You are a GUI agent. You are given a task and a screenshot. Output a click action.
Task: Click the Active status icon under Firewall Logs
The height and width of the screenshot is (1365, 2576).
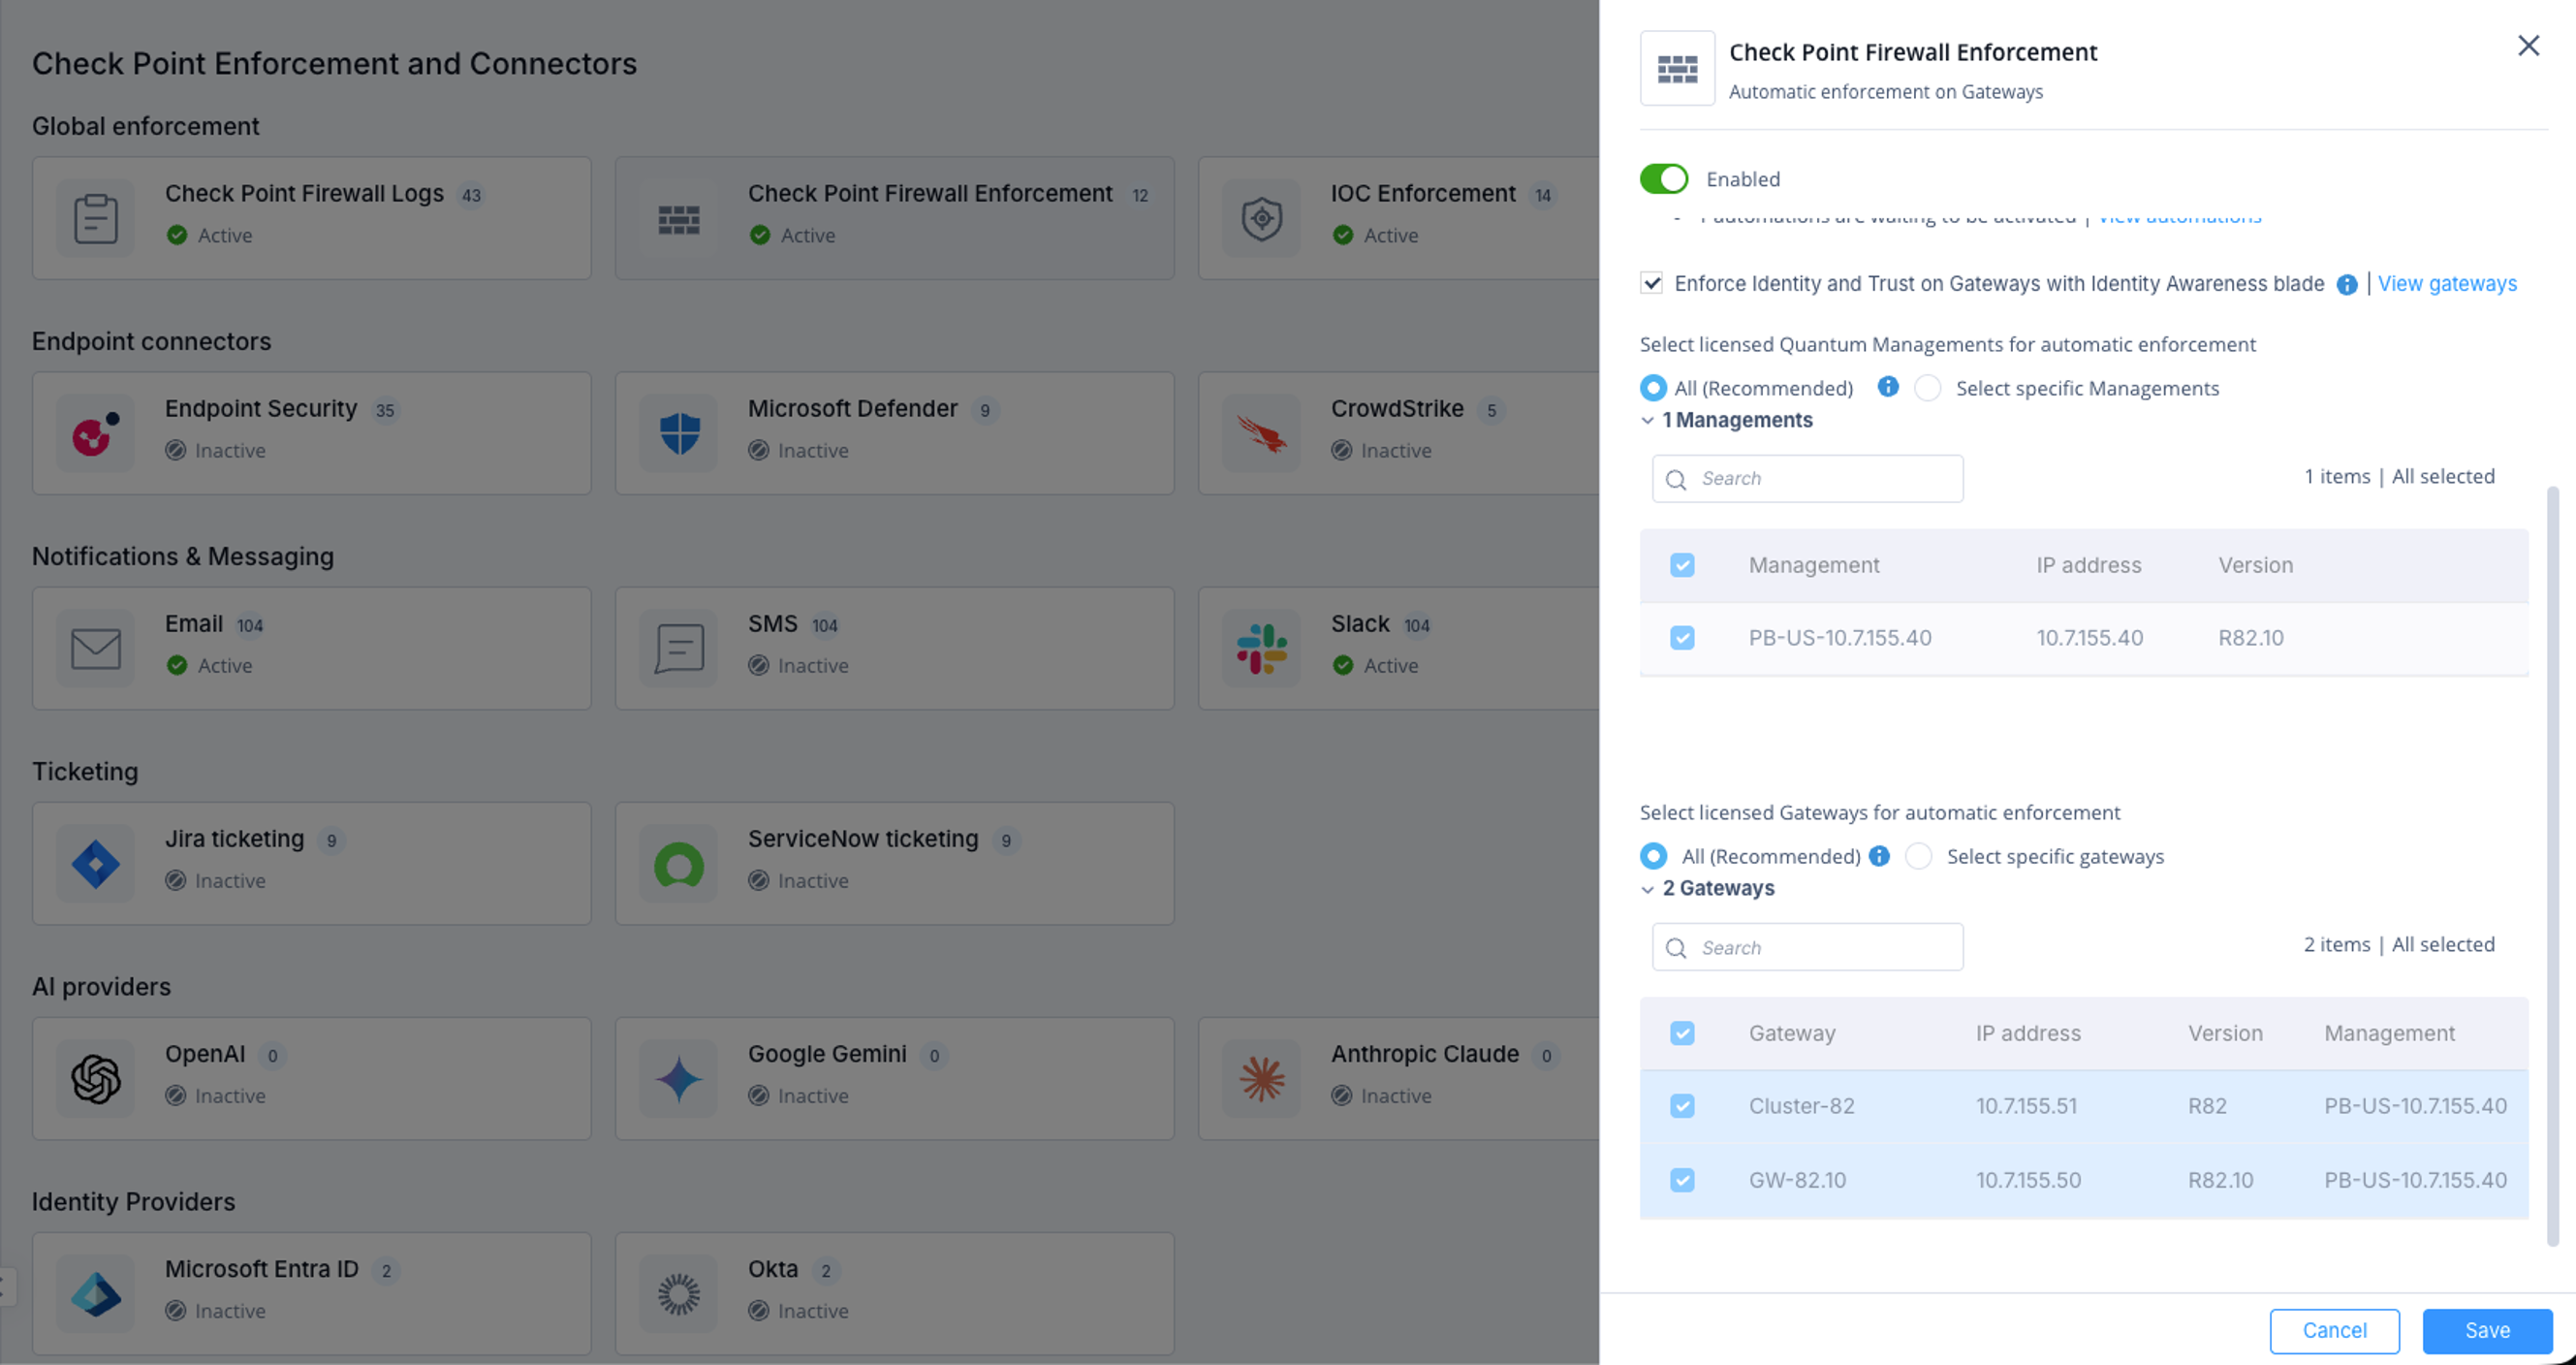pyautogui.click(x=177, y=235)
